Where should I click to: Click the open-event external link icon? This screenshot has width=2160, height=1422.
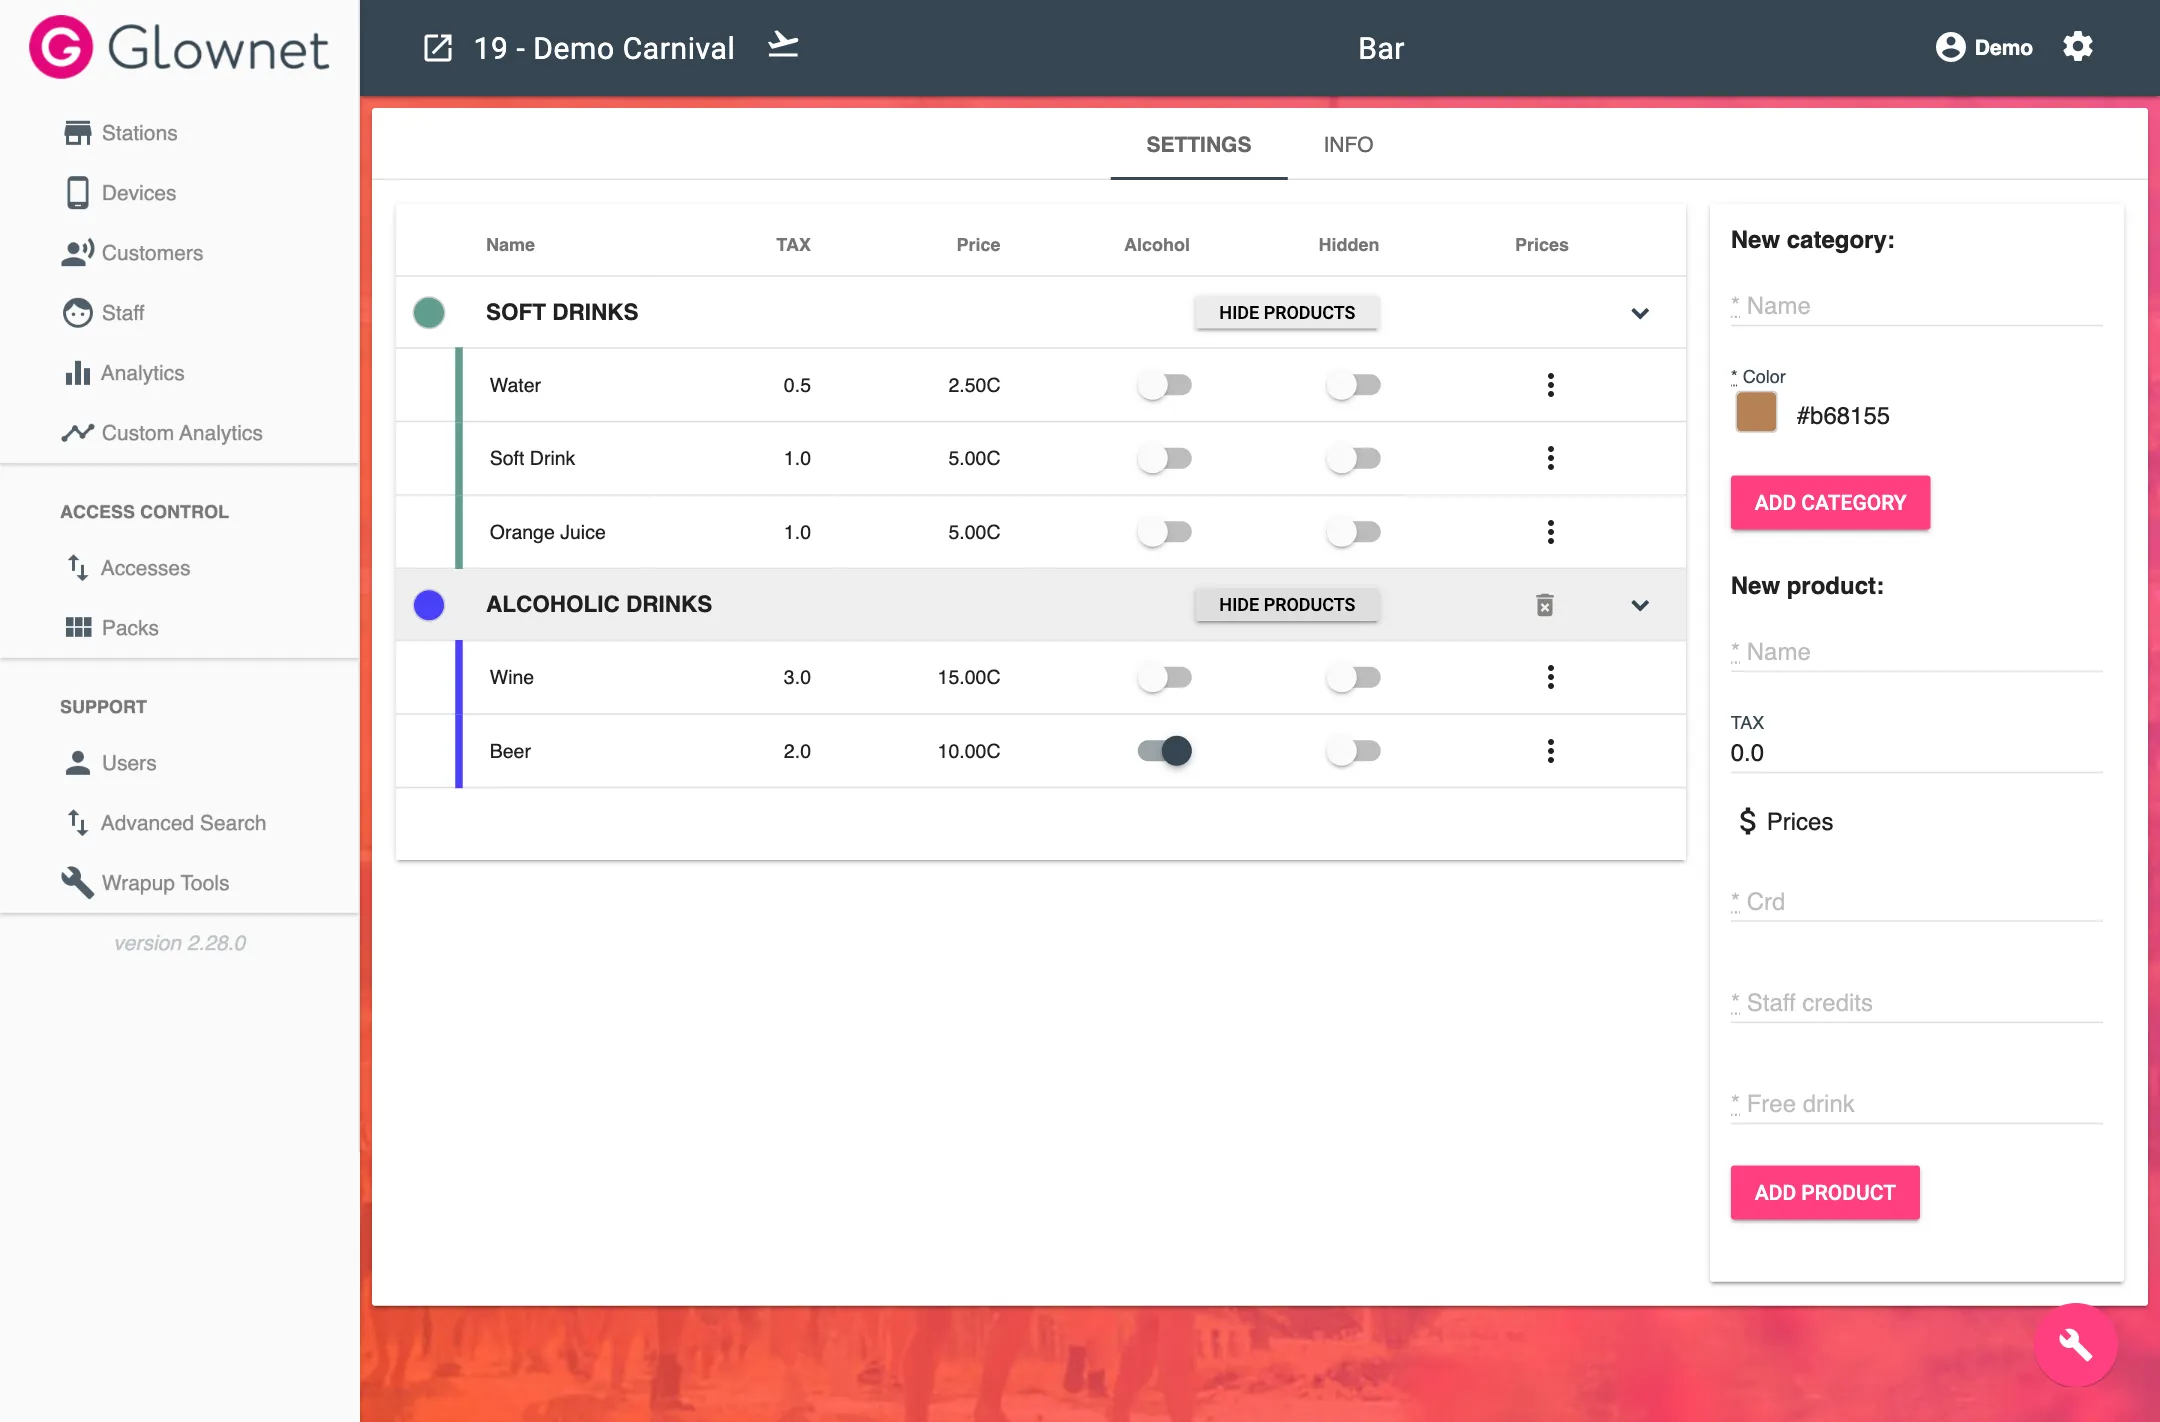[438, 48]
